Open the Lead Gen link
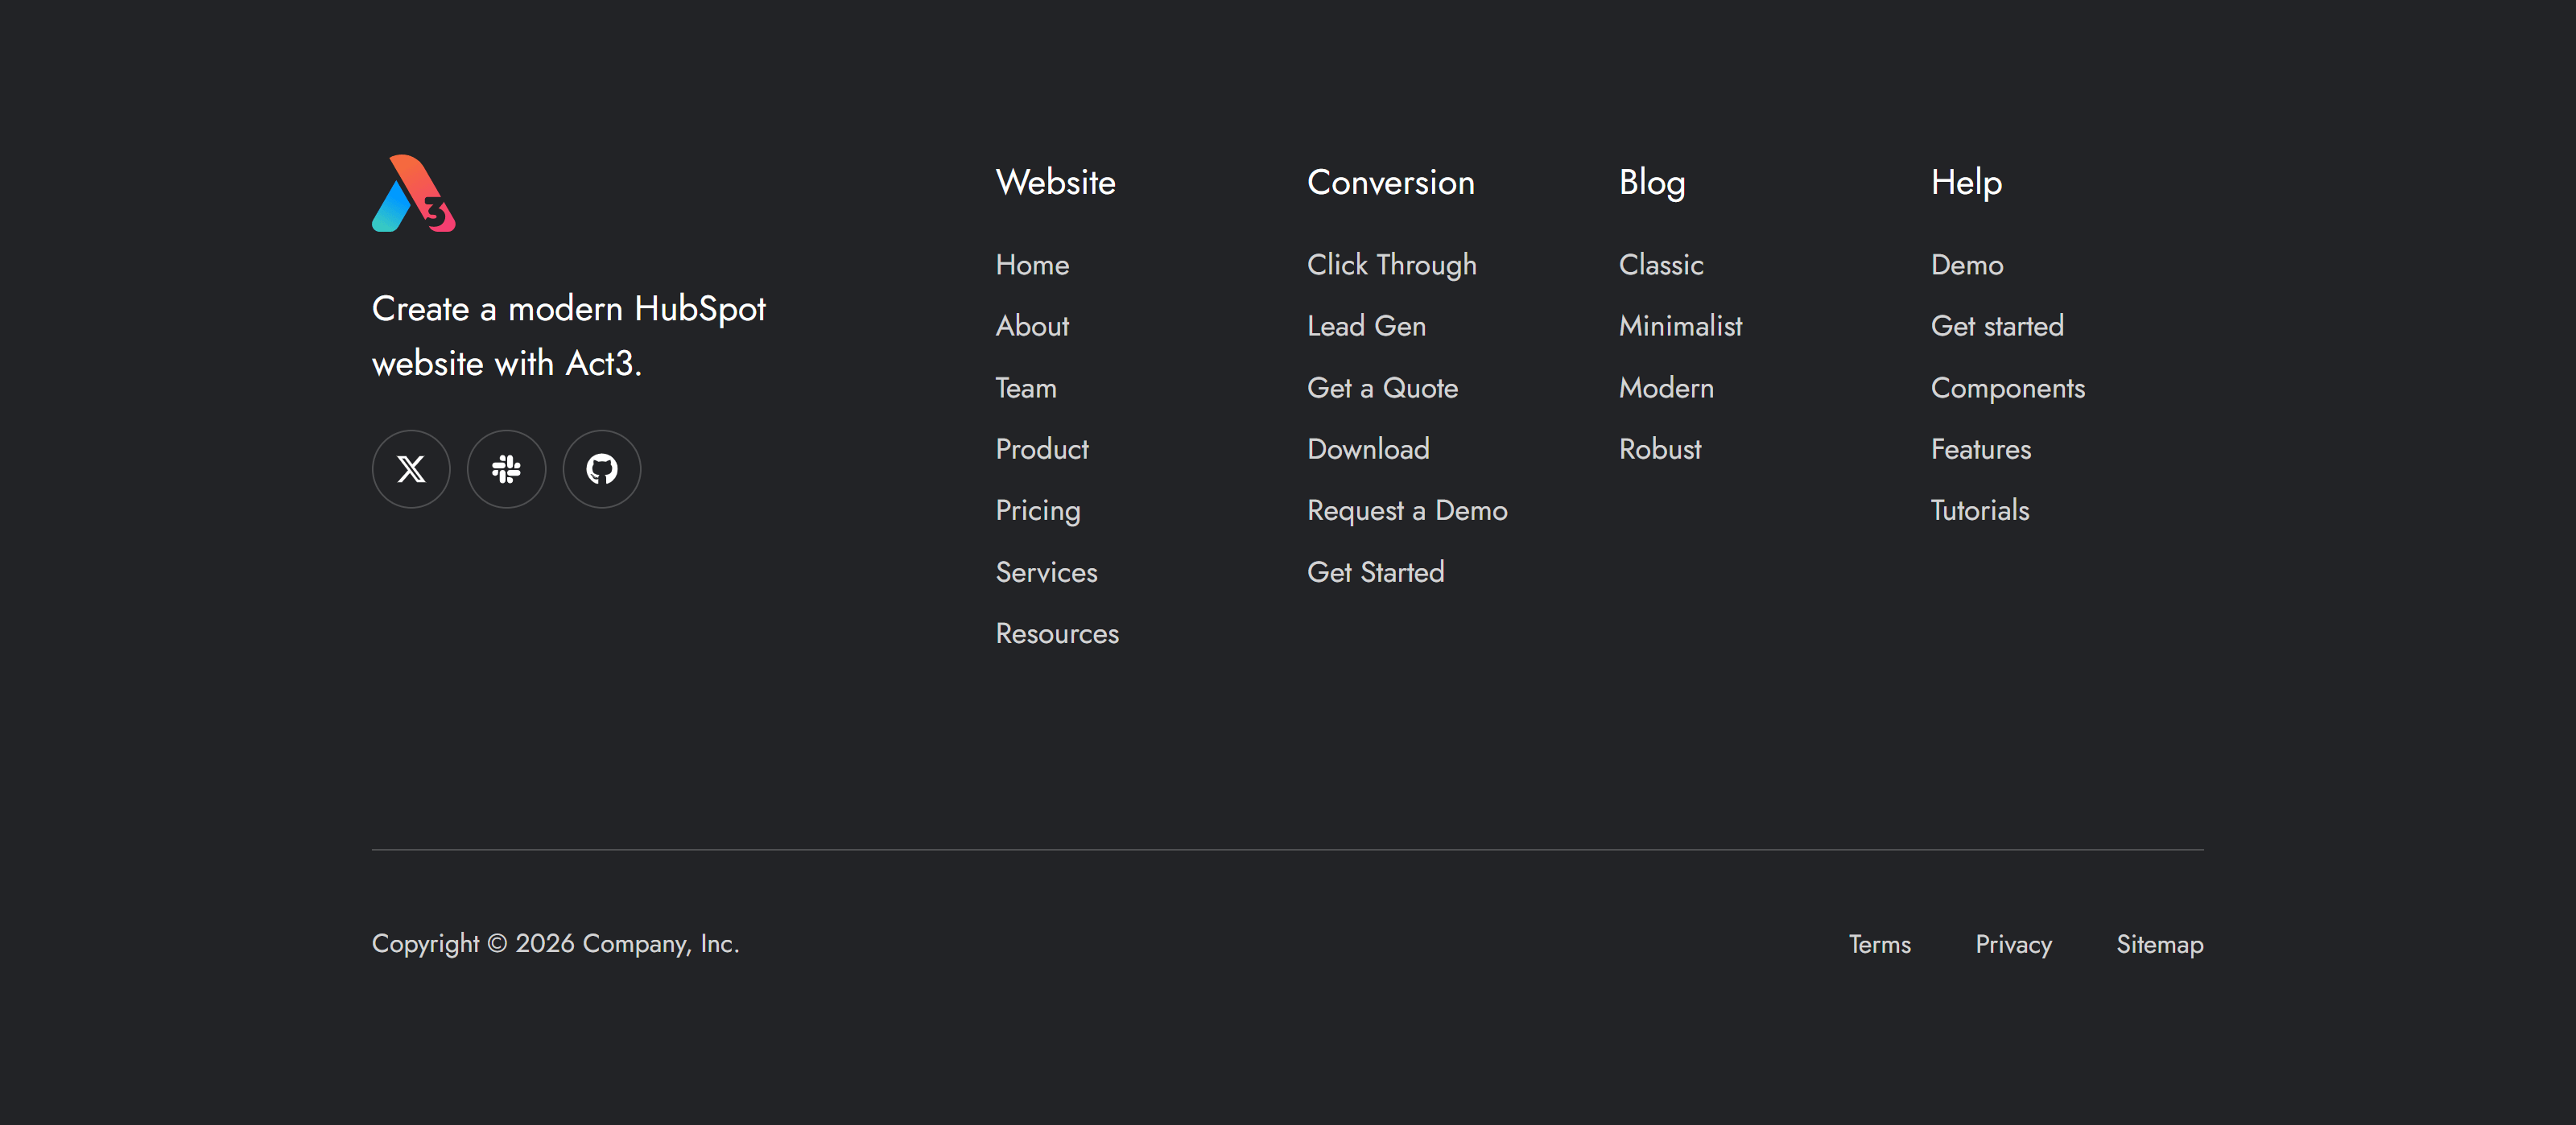 point(1366,326)
